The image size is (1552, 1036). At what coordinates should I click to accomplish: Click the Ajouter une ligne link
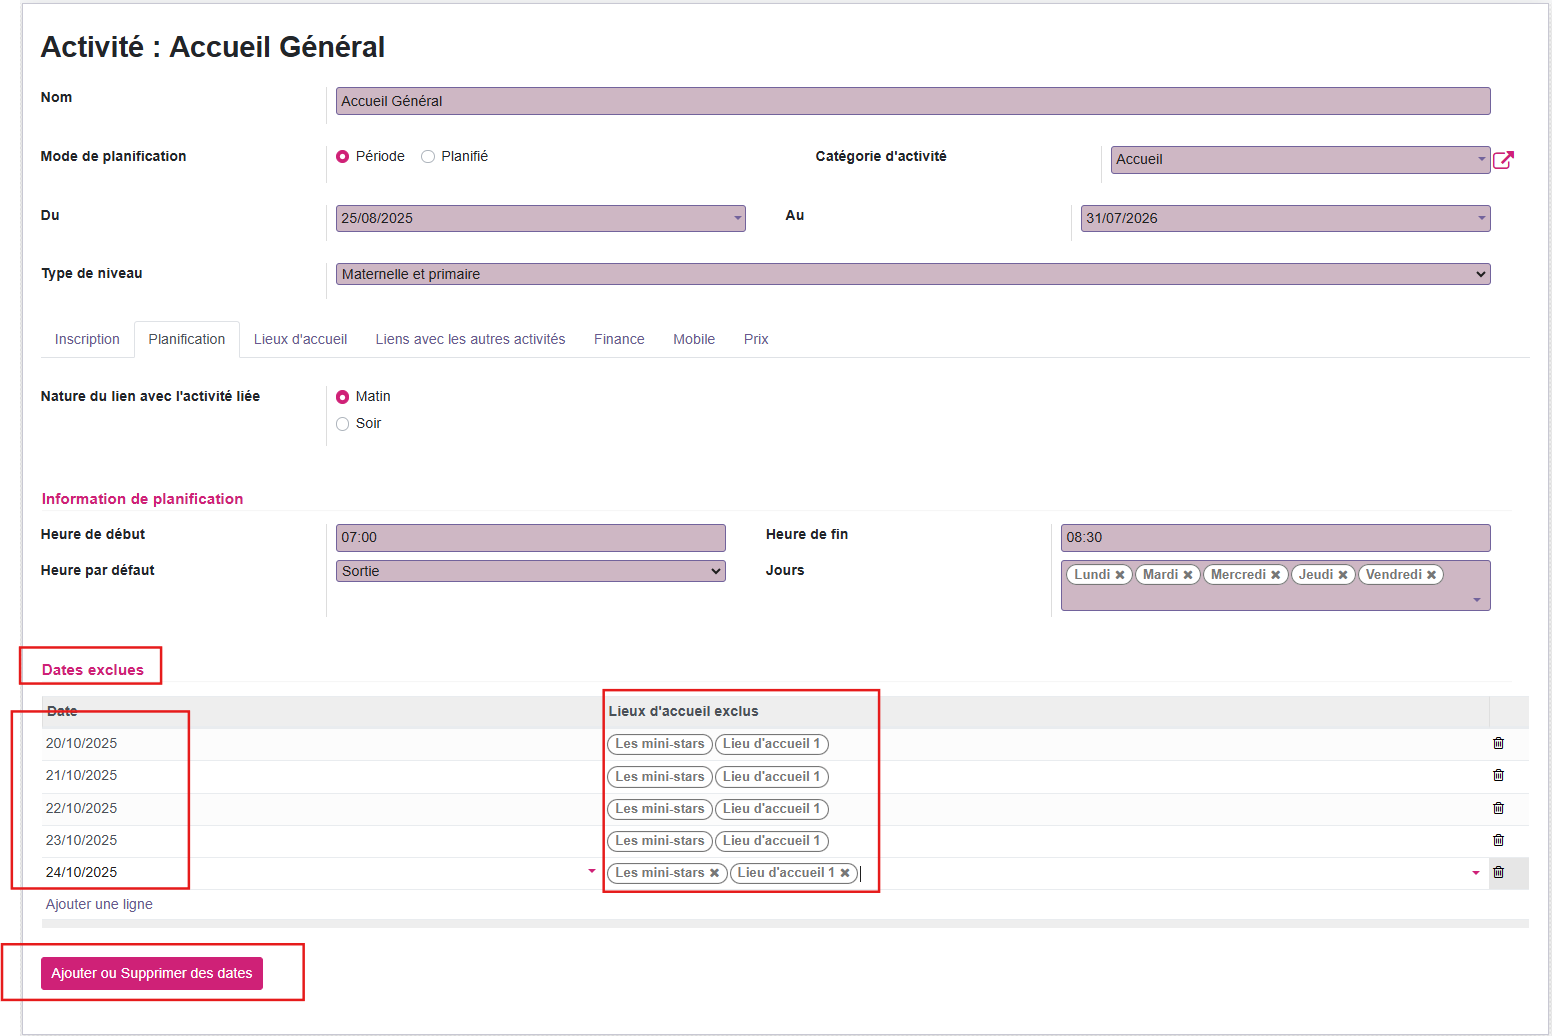click(x=99, y=904)
